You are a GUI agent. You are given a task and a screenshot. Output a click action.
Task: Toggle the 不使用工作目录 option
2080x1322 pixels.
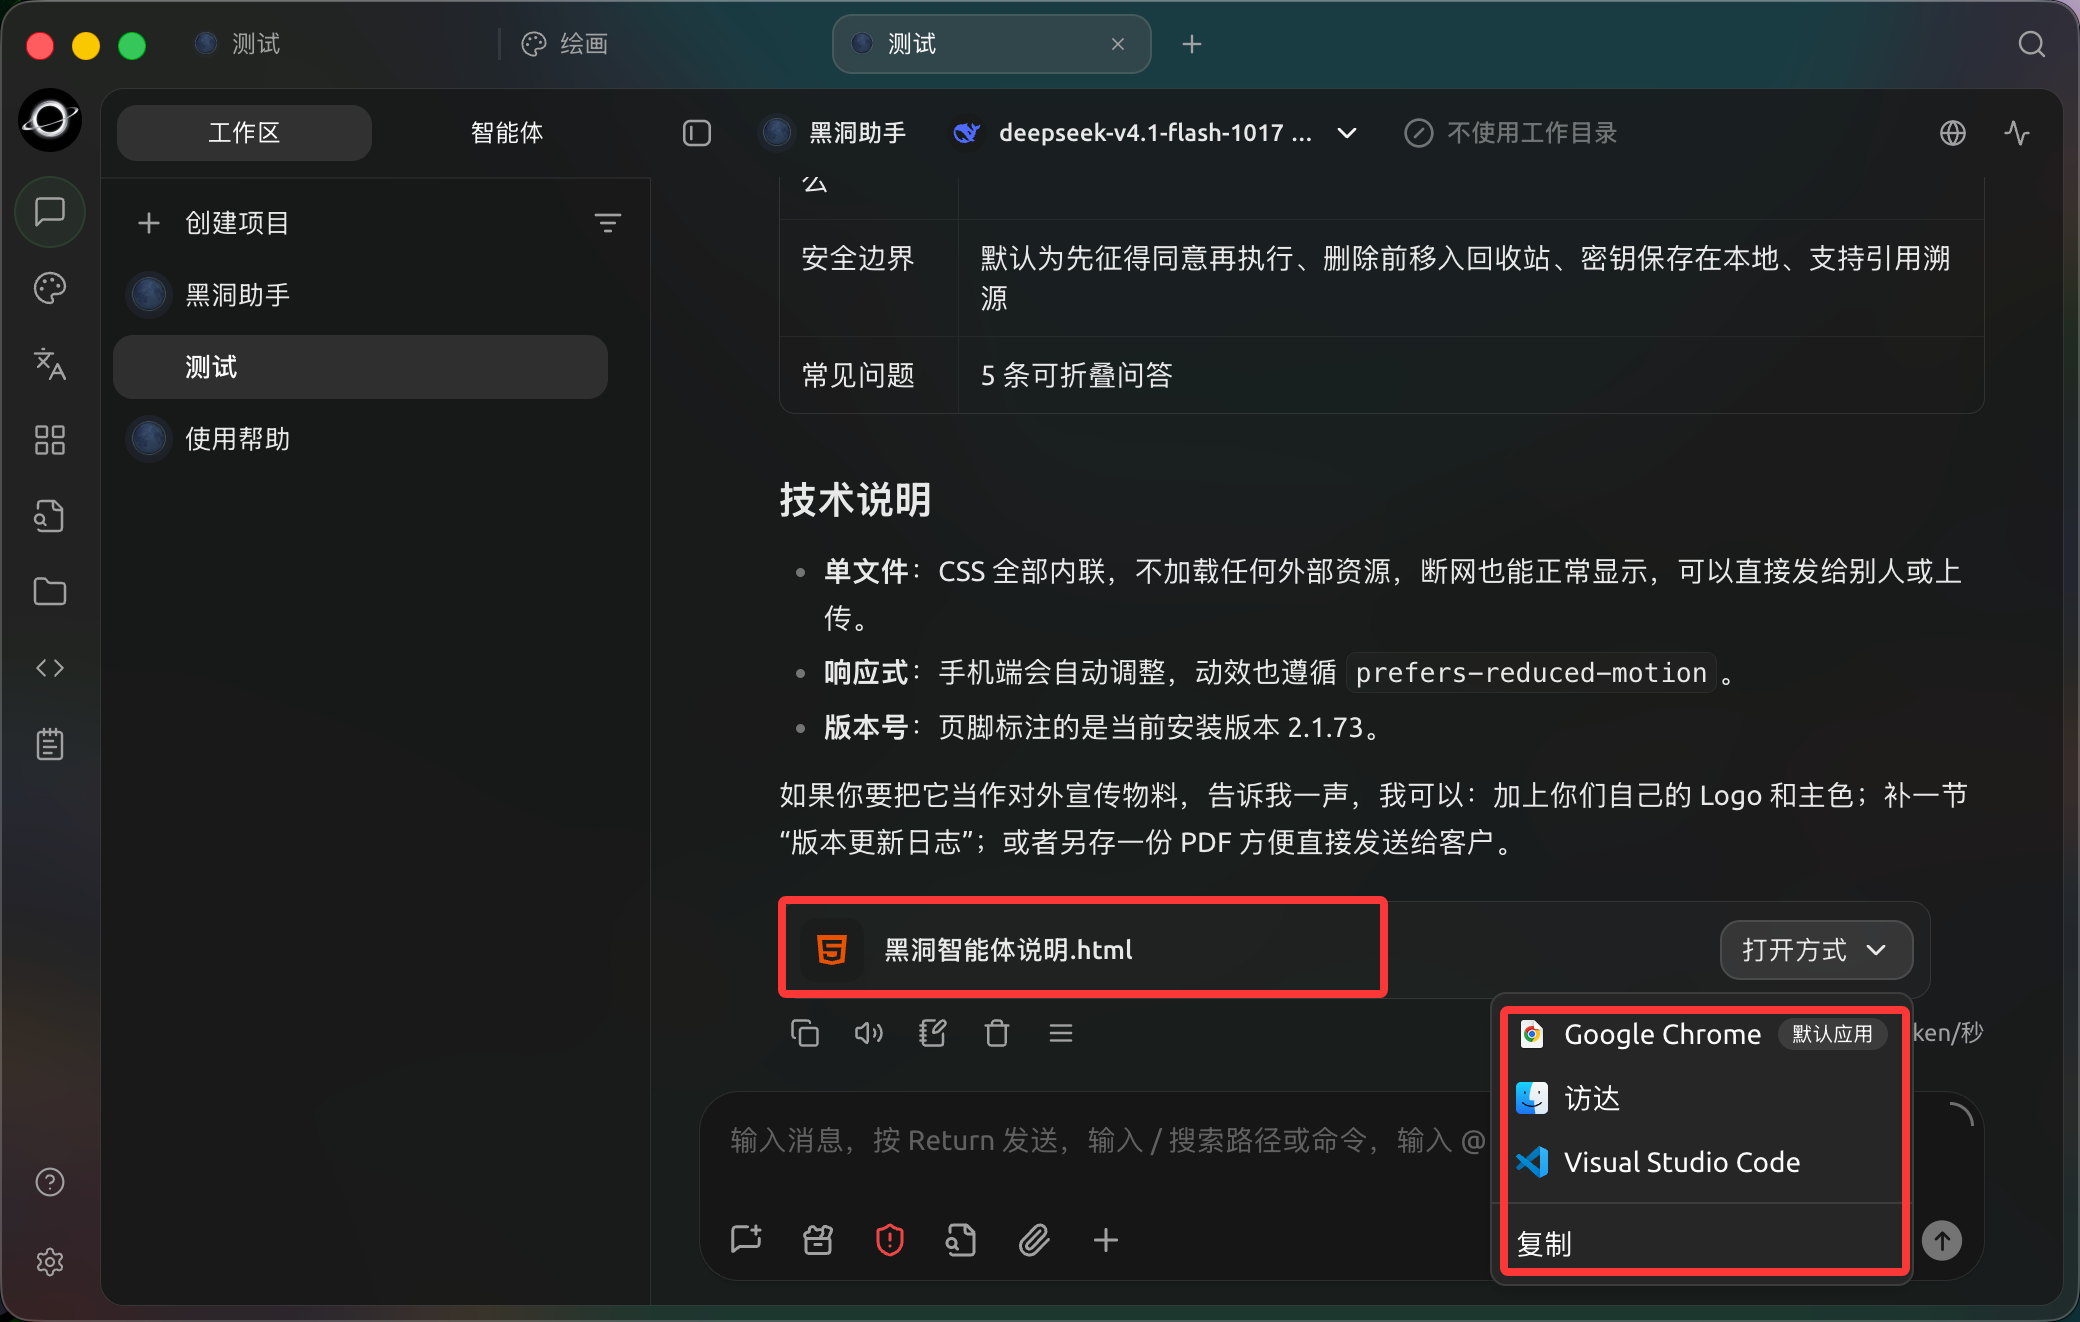point(1510,133)
